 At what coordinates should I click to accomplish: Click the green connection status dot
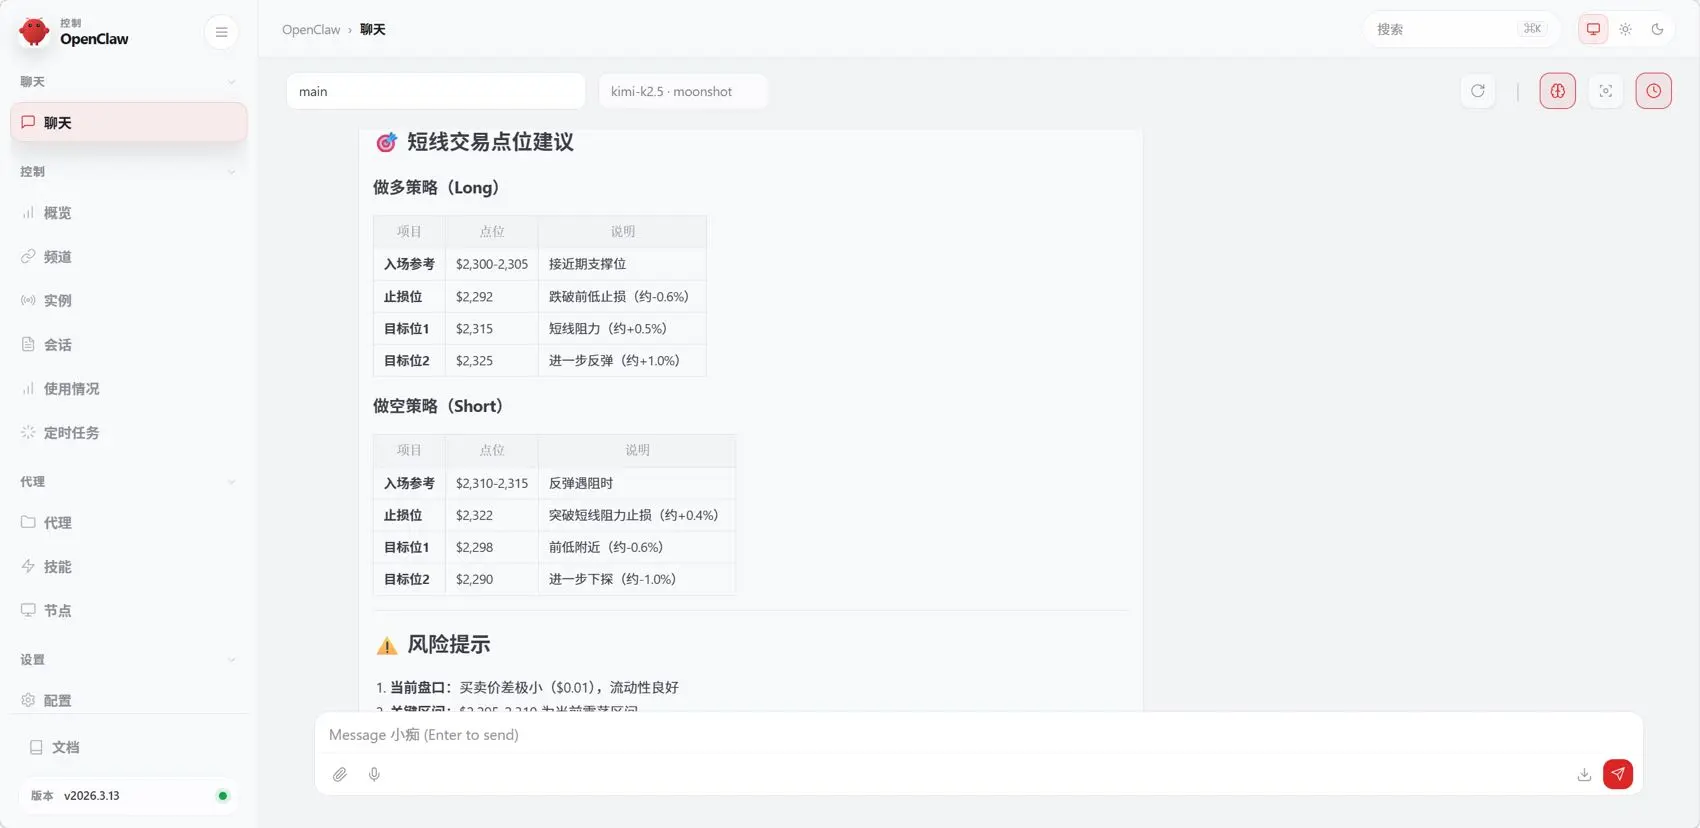pos(223,796)
